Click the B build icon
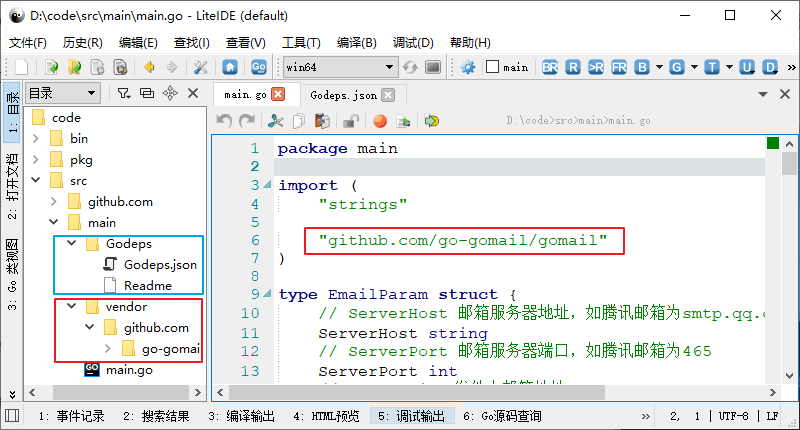This screenshot has width=800, height=430. [x=642, y=67]
